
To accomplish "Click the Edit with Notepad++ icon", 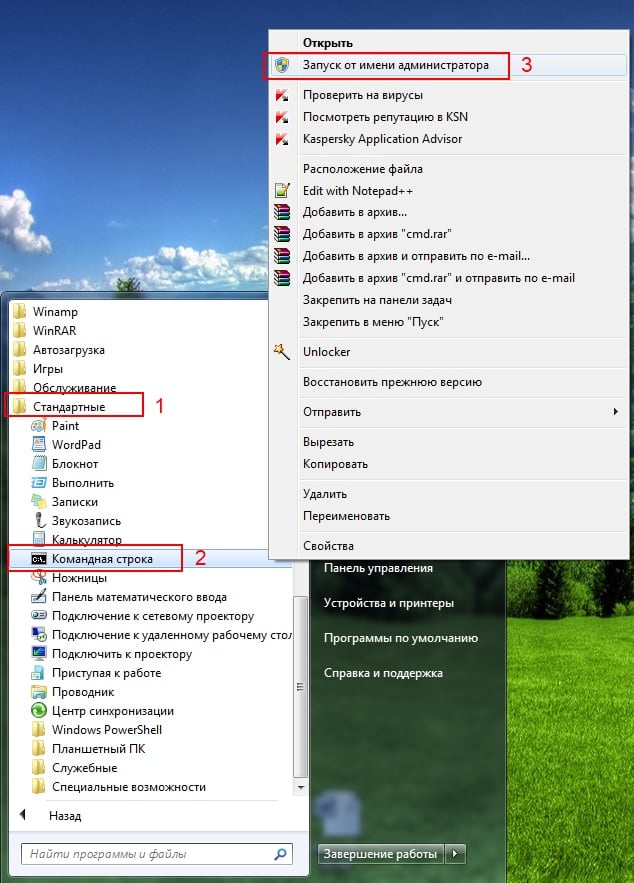I will [282, 190].
